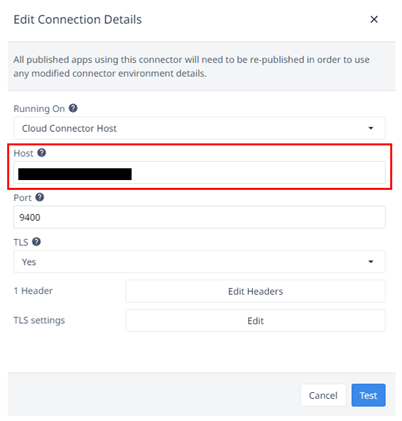The width and height of the screenshot is (402, 421).
Task: Test the connection with the blue button
Action: tap(368, 395)
